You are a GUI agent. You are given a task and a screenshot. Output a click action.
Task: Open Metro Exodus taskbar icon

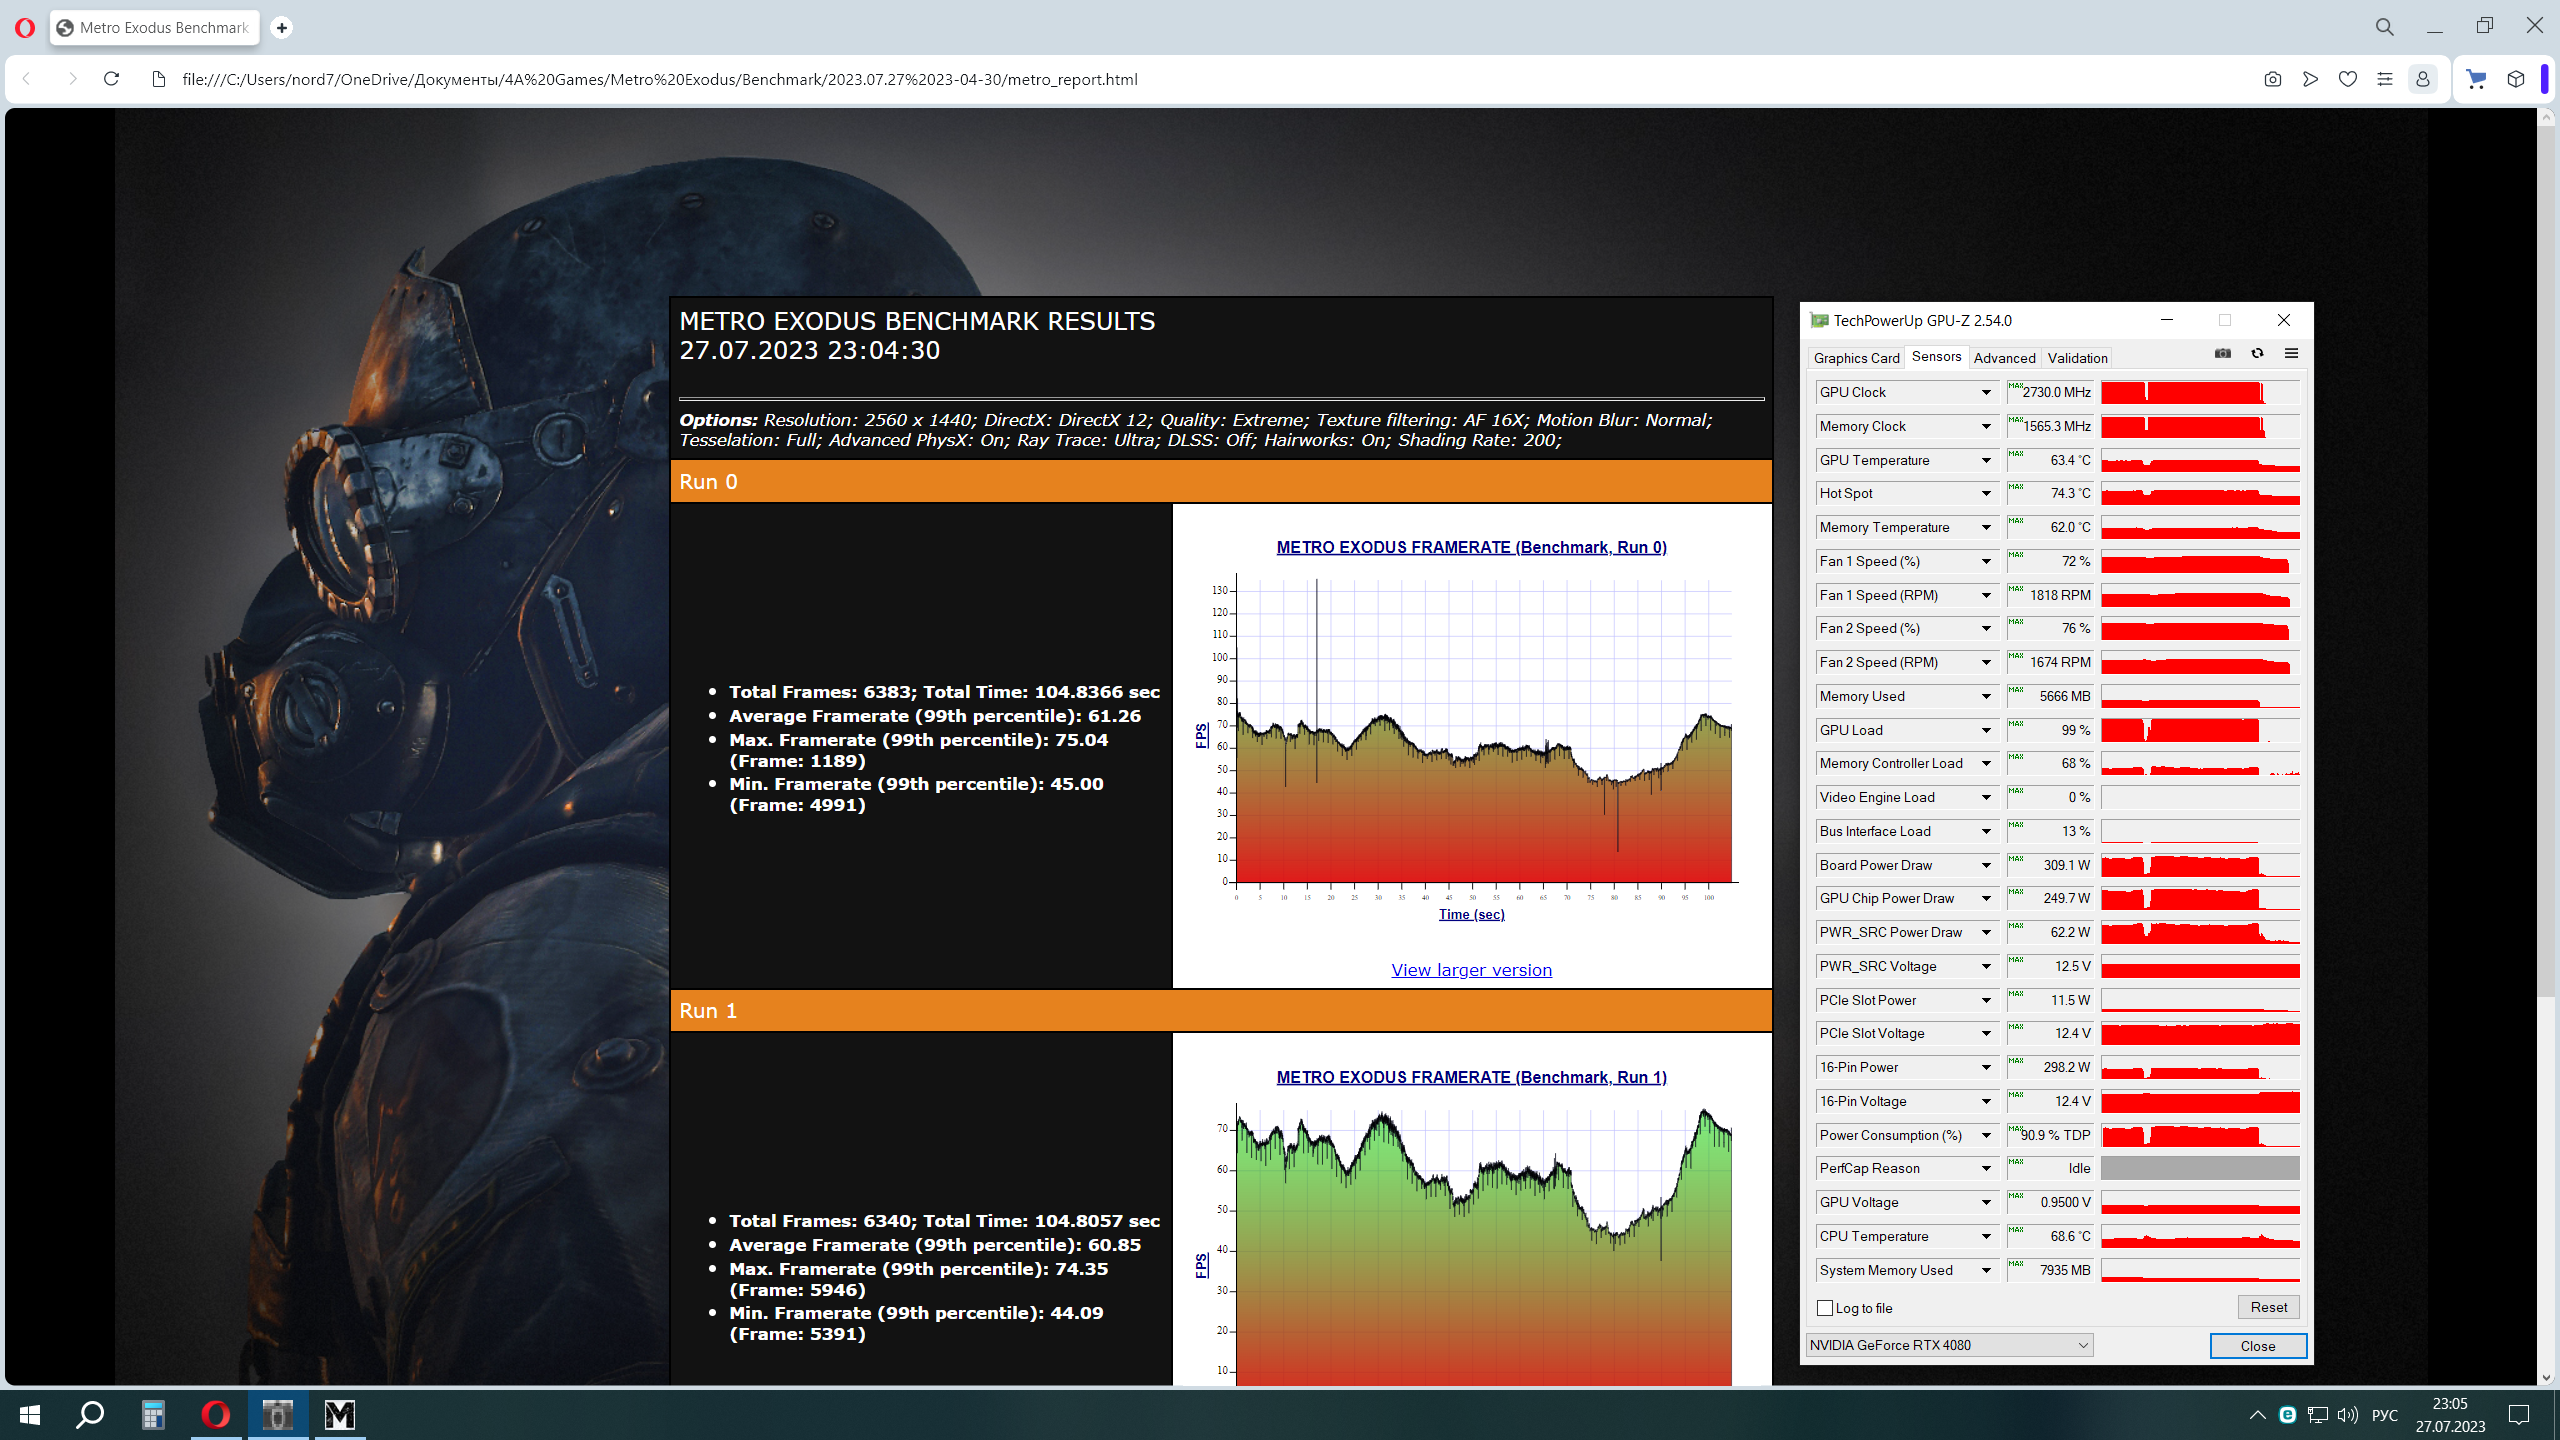tap(340, 1414)
